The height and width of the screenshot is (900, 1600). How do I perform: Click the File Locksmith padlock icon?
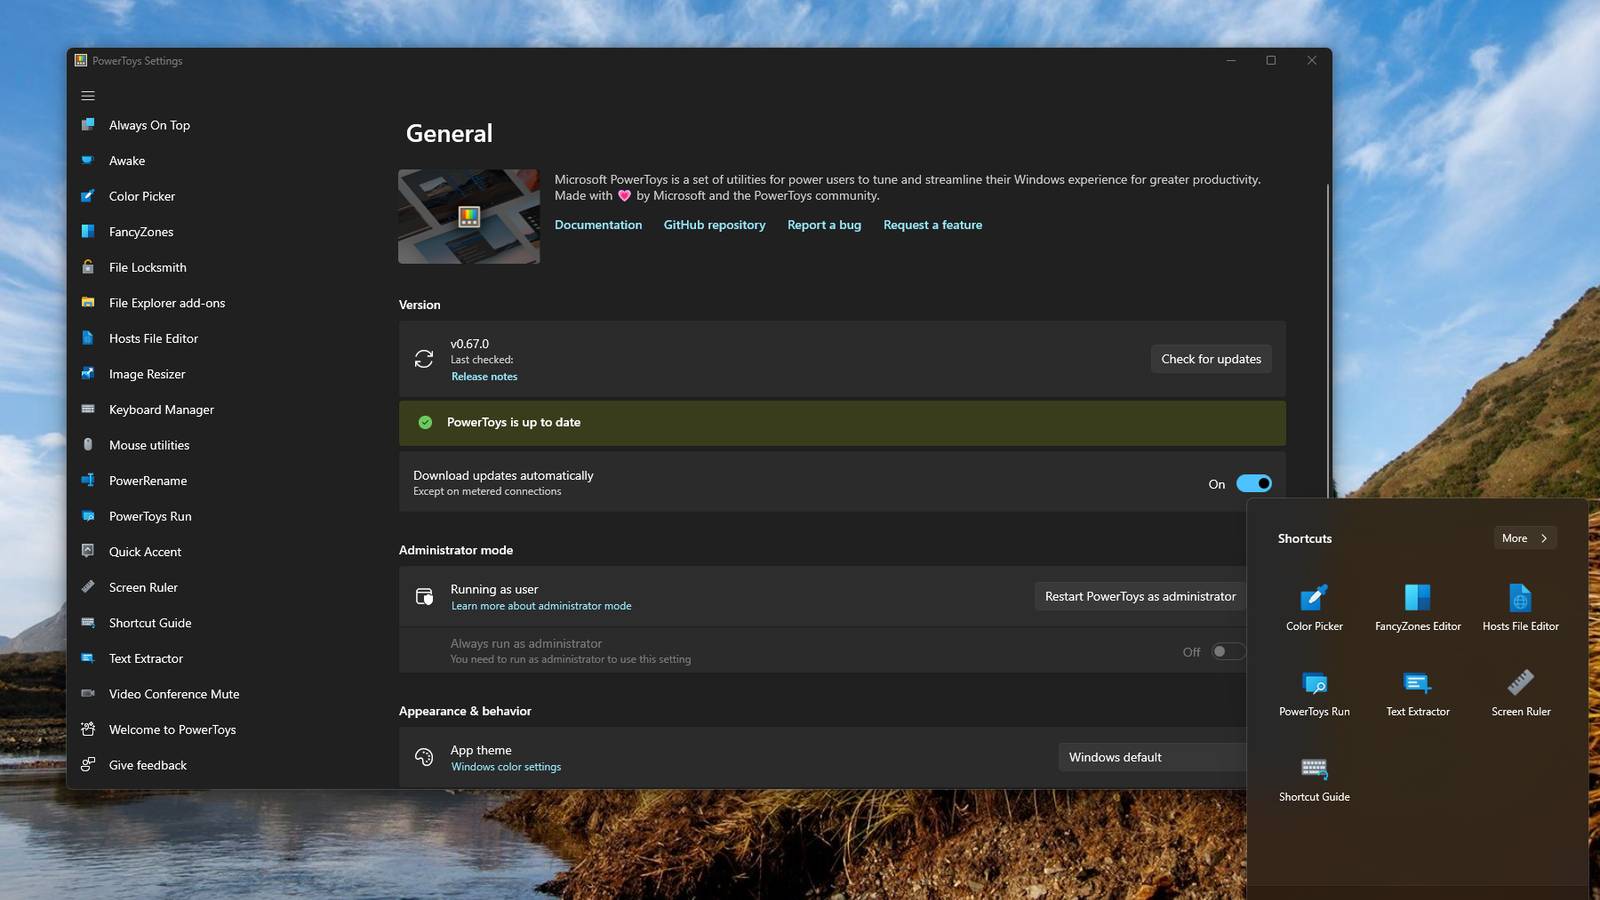point(88,267)
